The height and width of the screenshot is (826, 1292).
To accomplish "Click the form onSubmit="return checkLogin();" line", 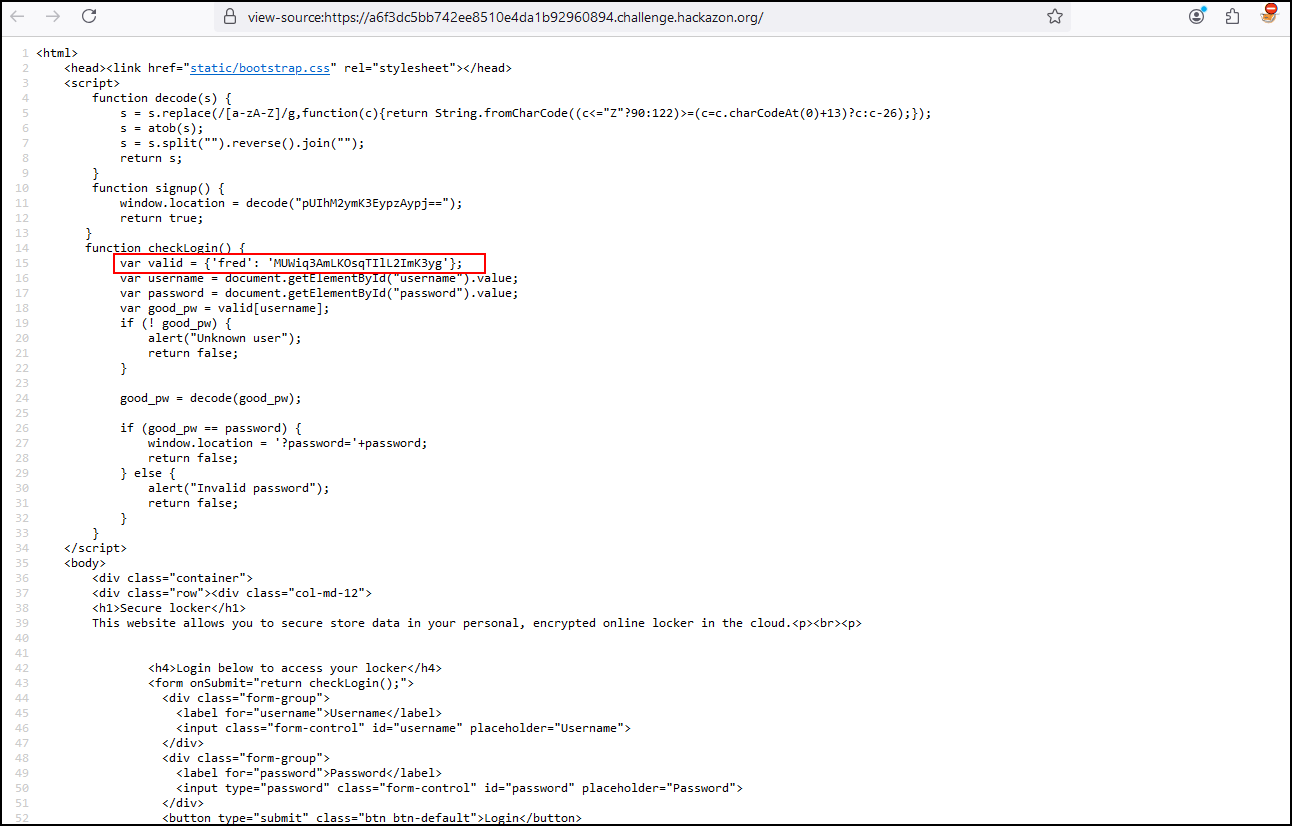I will tap(281, 683).
